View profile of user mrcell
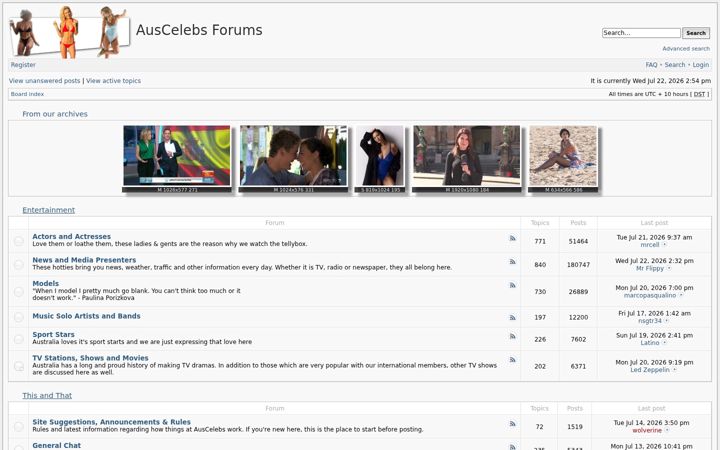 (x=650, y=245)
